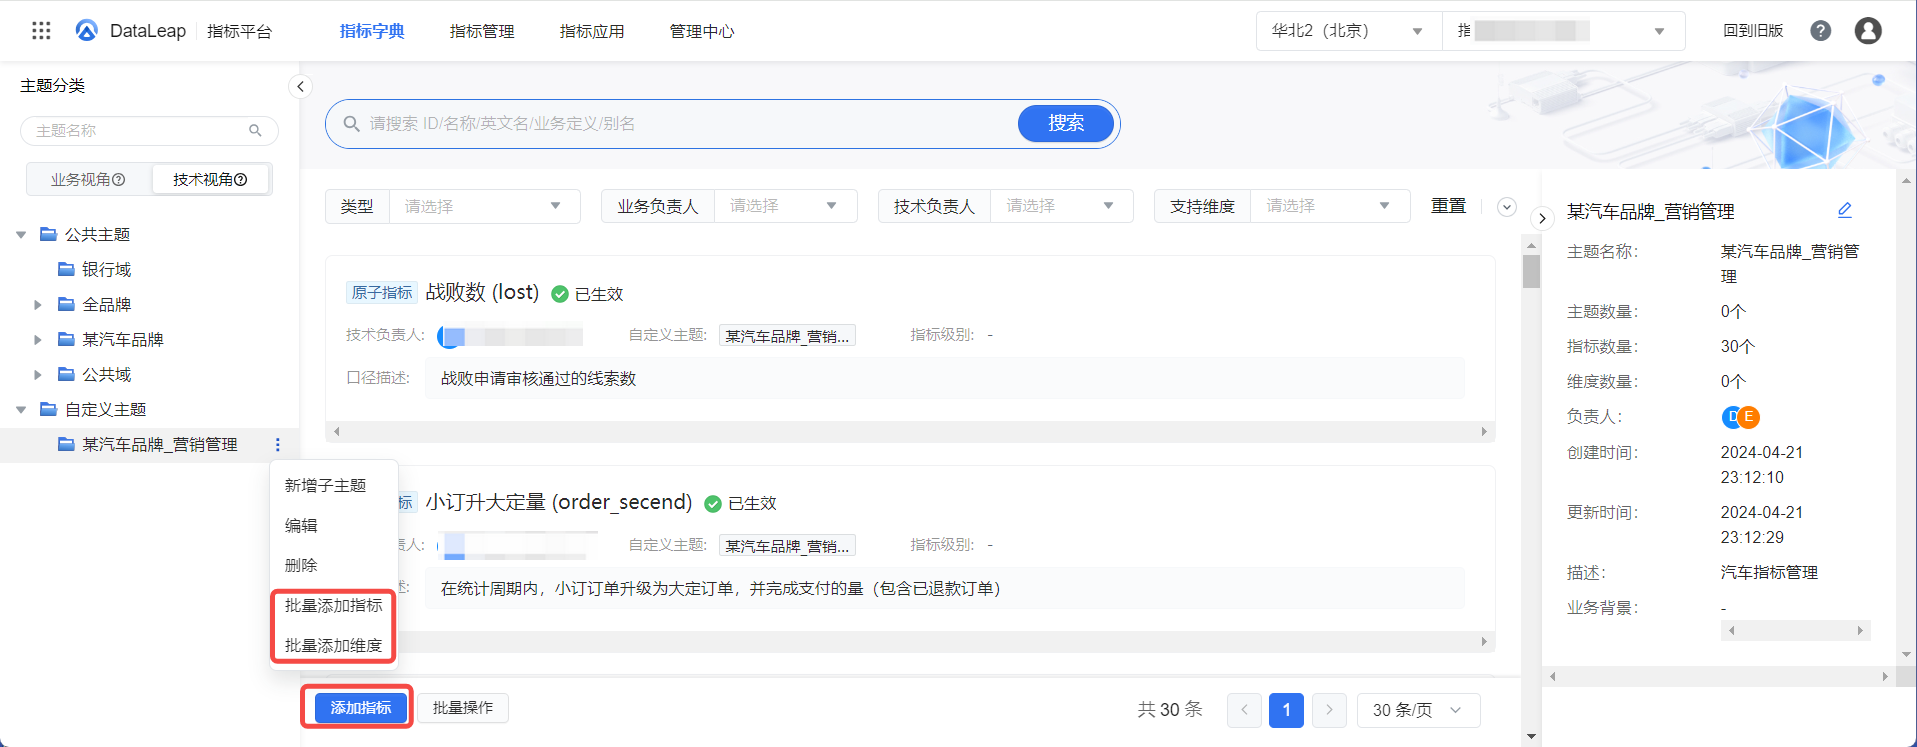Click the 回到旧版 link
The height and width of the screenshot is (747, 1917).
1753,31
